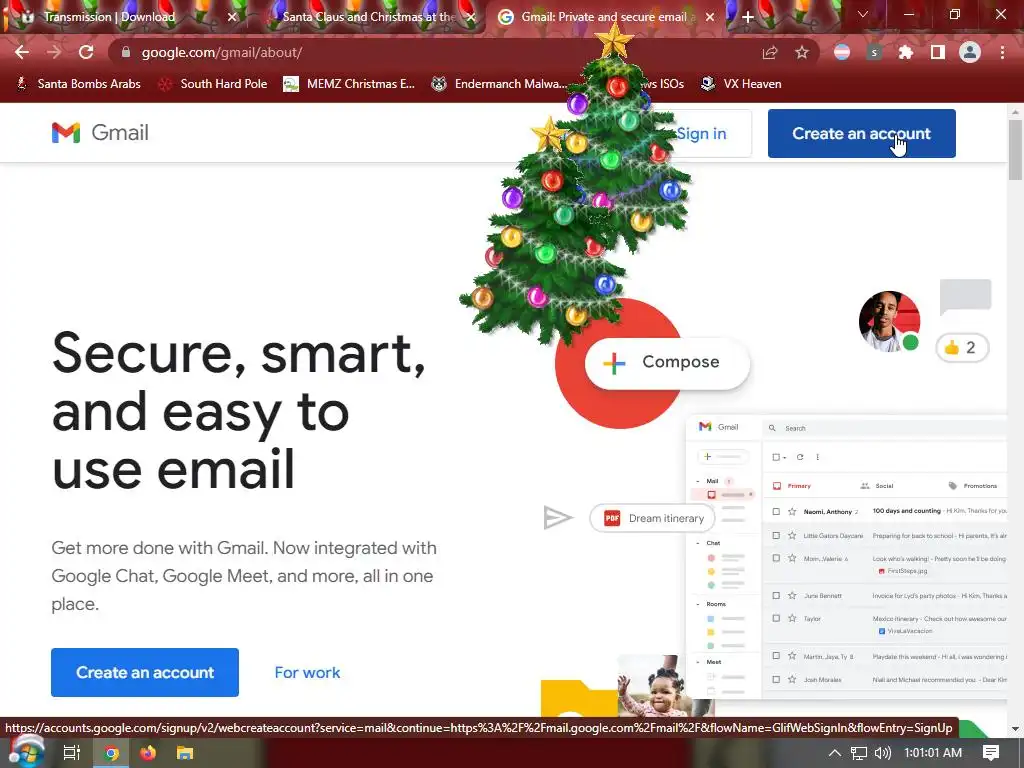Image resolution: width=1024 pixels, height=768 pixels.
Task: Toggle the browser side panel icon
Action: tap(938, 53)
